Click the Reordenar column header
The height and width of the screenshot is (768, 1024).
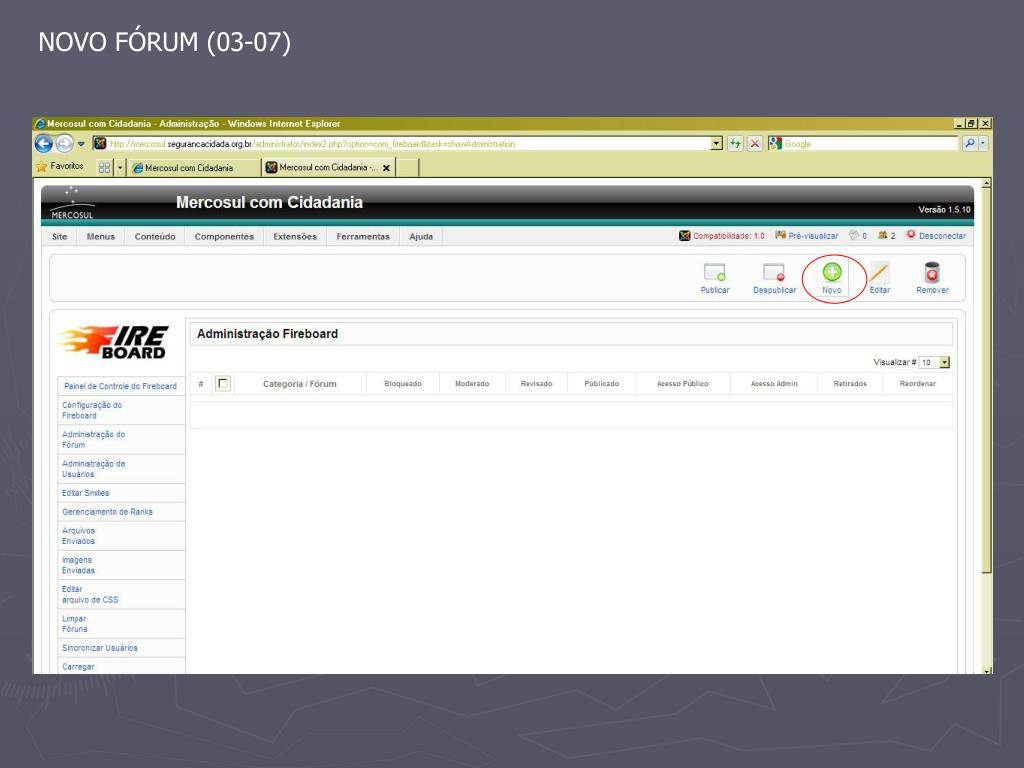coord(918,384)
